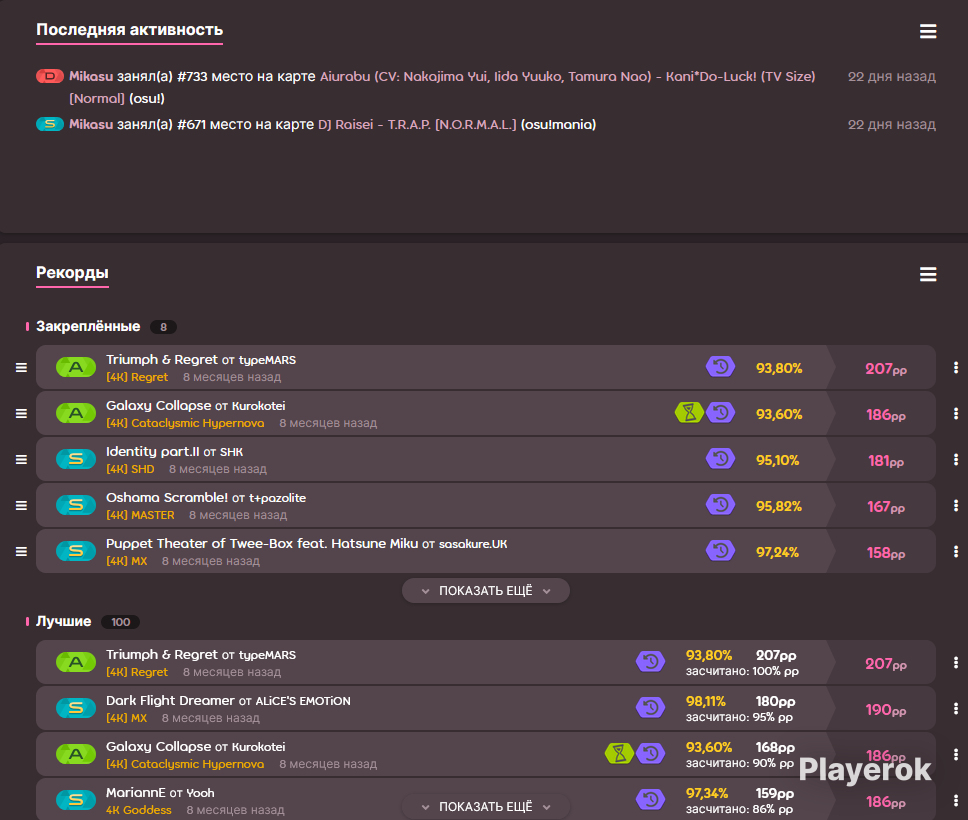Viewport: 968px width, 820px height.
Task: Grab the reorder handle for pinned Galaxy Collapse
Action: pyautogui.click(x=21, y=414)
